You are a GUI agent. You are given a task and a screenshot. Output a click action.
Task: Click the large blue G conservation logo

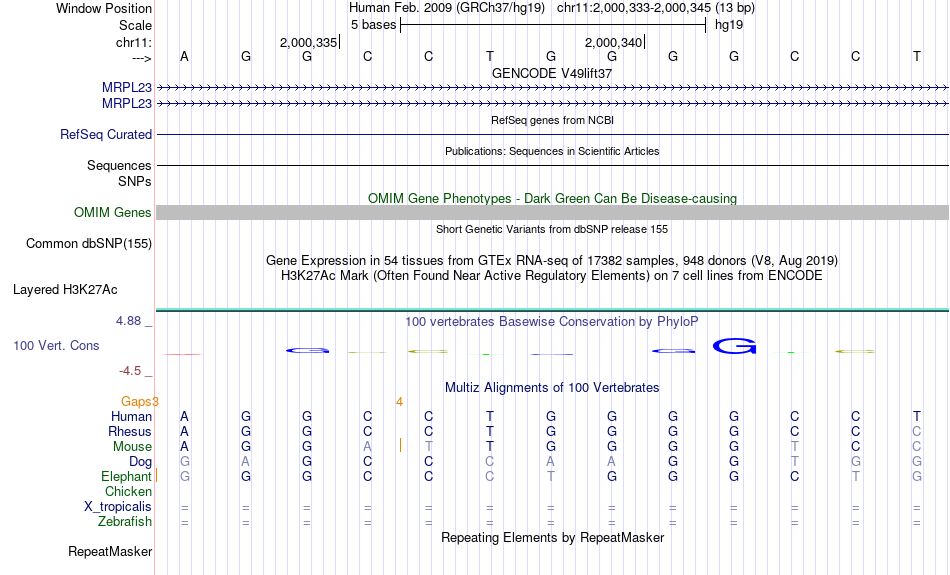pyautogui.click(x=734, y=346)
